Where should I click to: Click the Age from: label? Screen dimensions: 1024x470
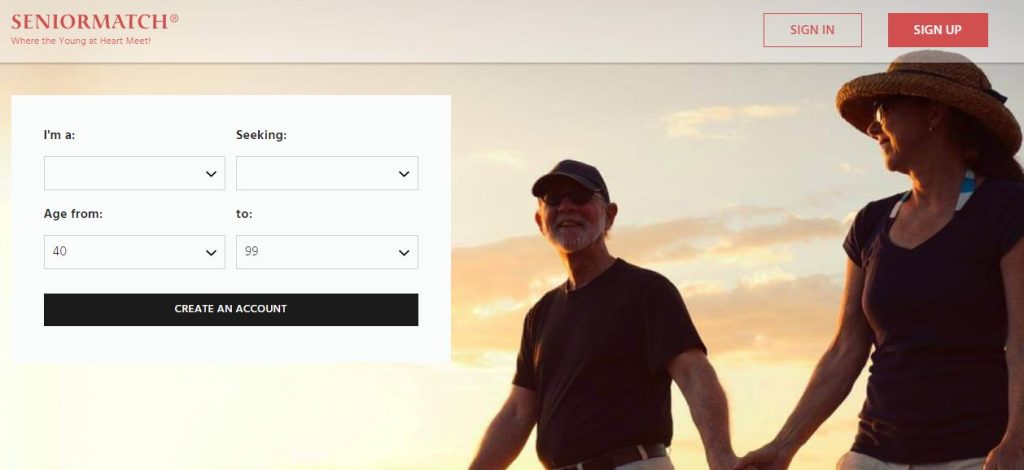coord(73,213)
